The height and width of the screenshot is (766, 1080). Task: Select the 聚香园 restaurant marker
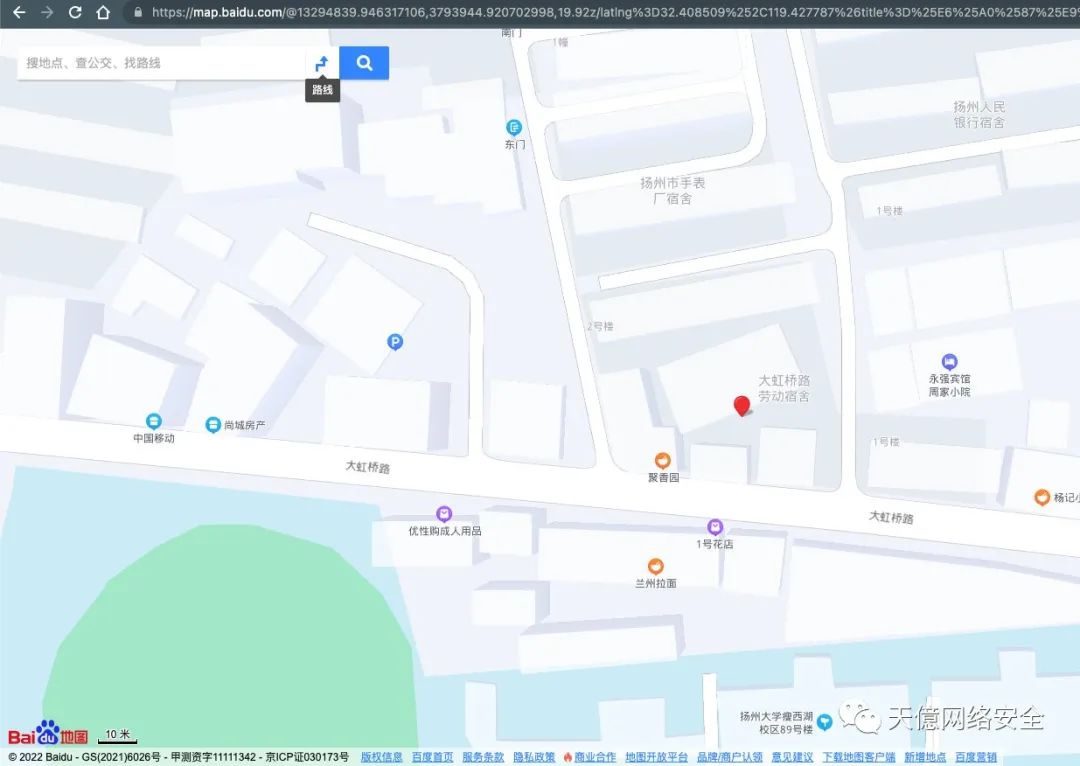(663, 460)
